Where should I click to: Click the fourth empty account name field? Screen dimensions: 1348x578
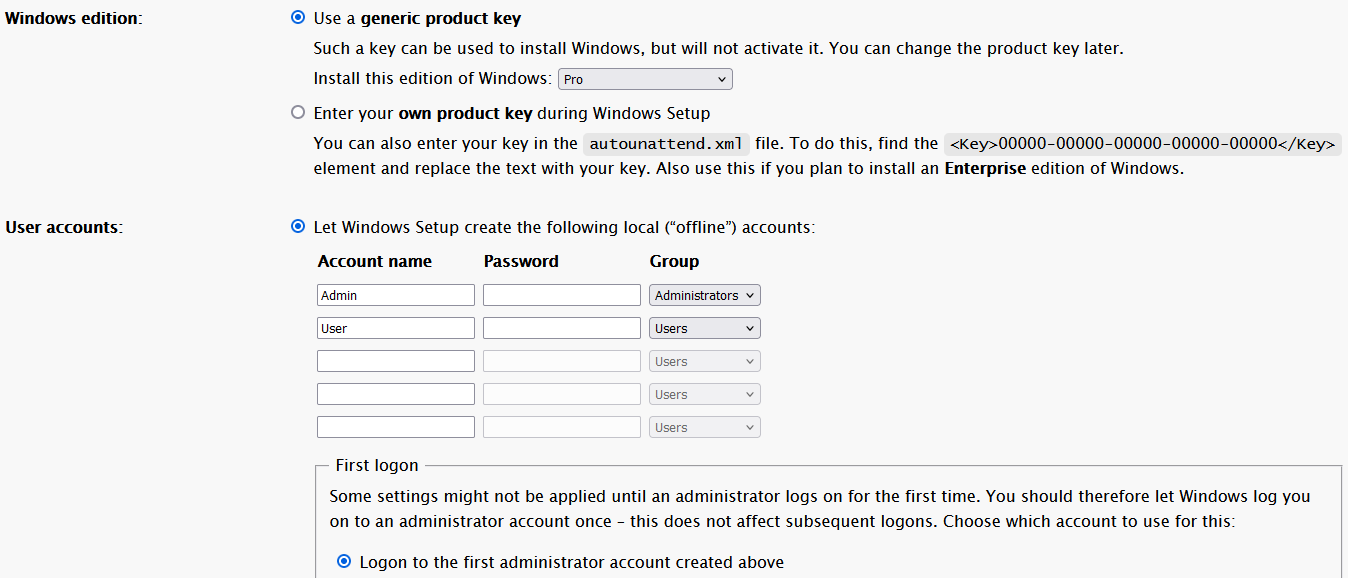396,394
